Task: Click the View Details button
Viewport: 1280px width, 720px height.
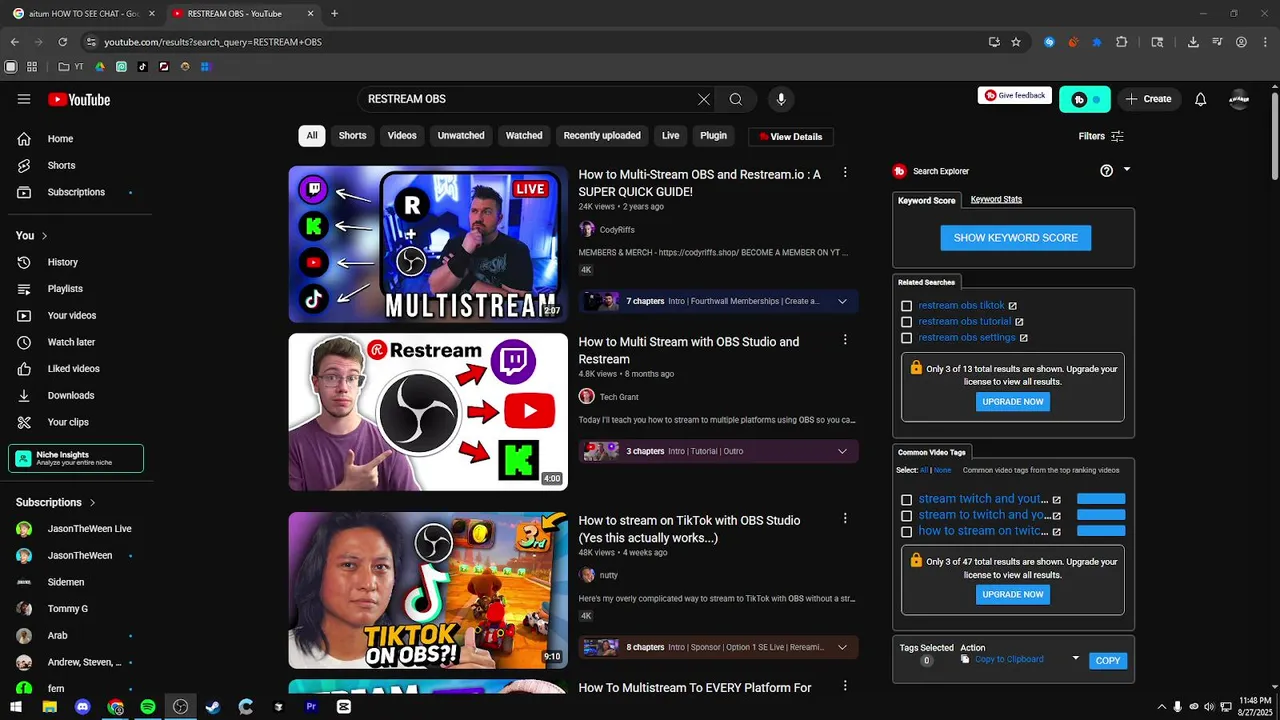Action: coord(791,137)
